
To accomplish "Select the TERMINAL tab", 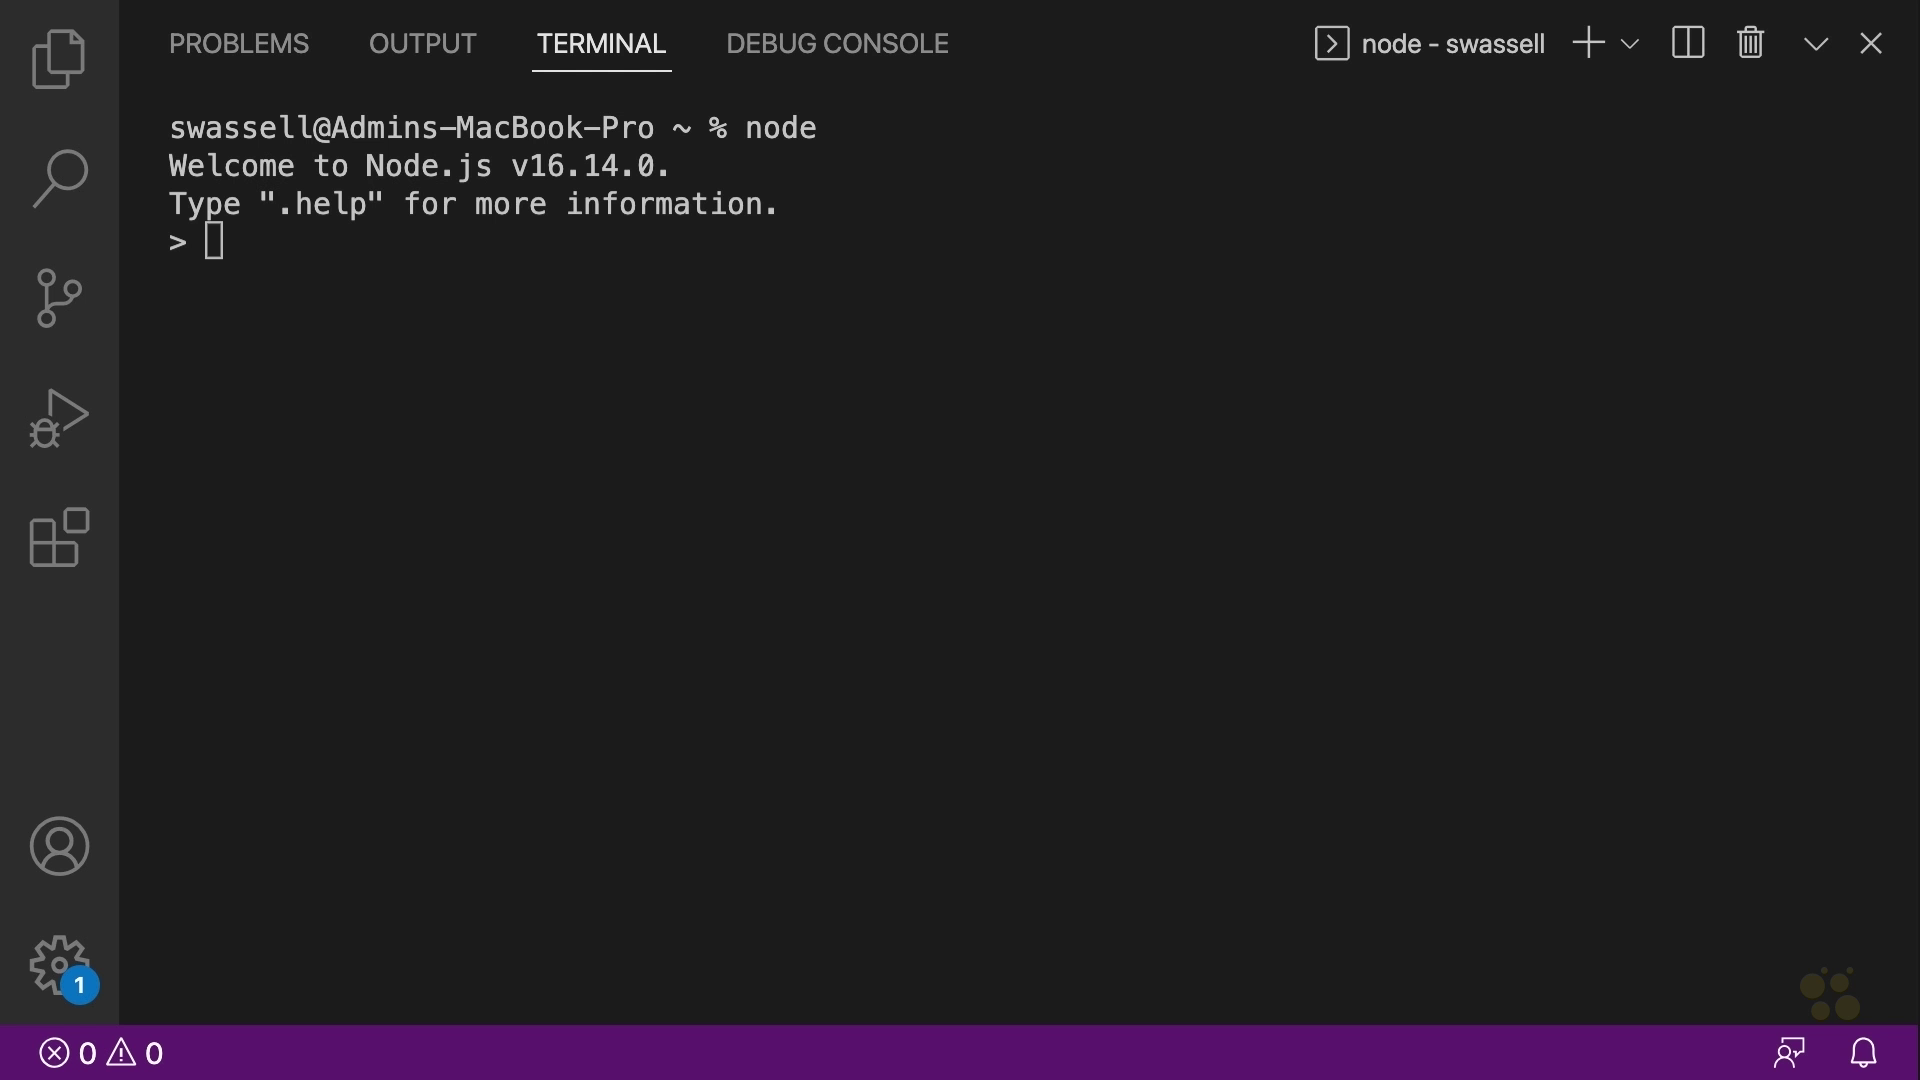I will tap(601, 44).
